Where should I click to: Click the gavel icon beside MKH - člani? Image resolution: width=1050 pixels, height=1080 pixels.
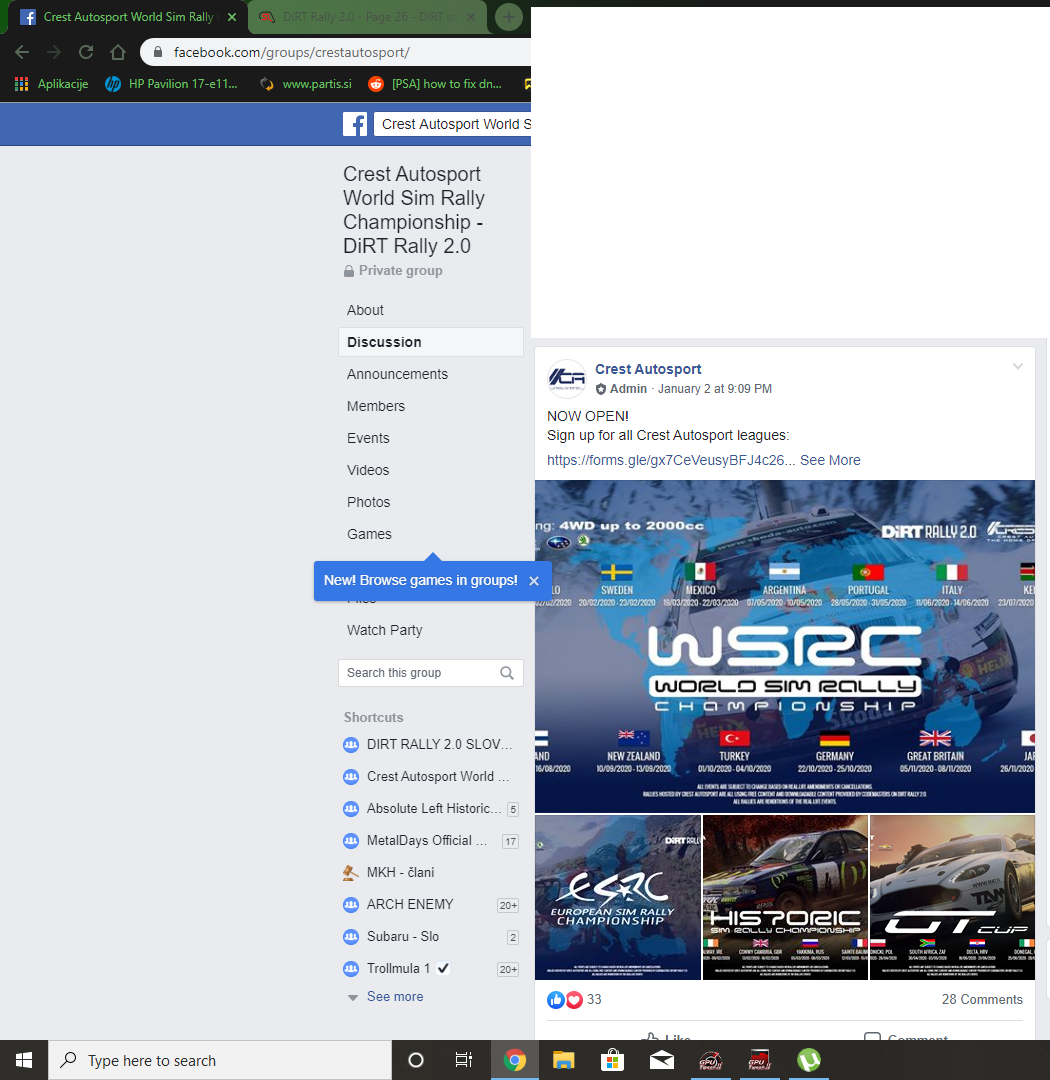tap(351, 873)
